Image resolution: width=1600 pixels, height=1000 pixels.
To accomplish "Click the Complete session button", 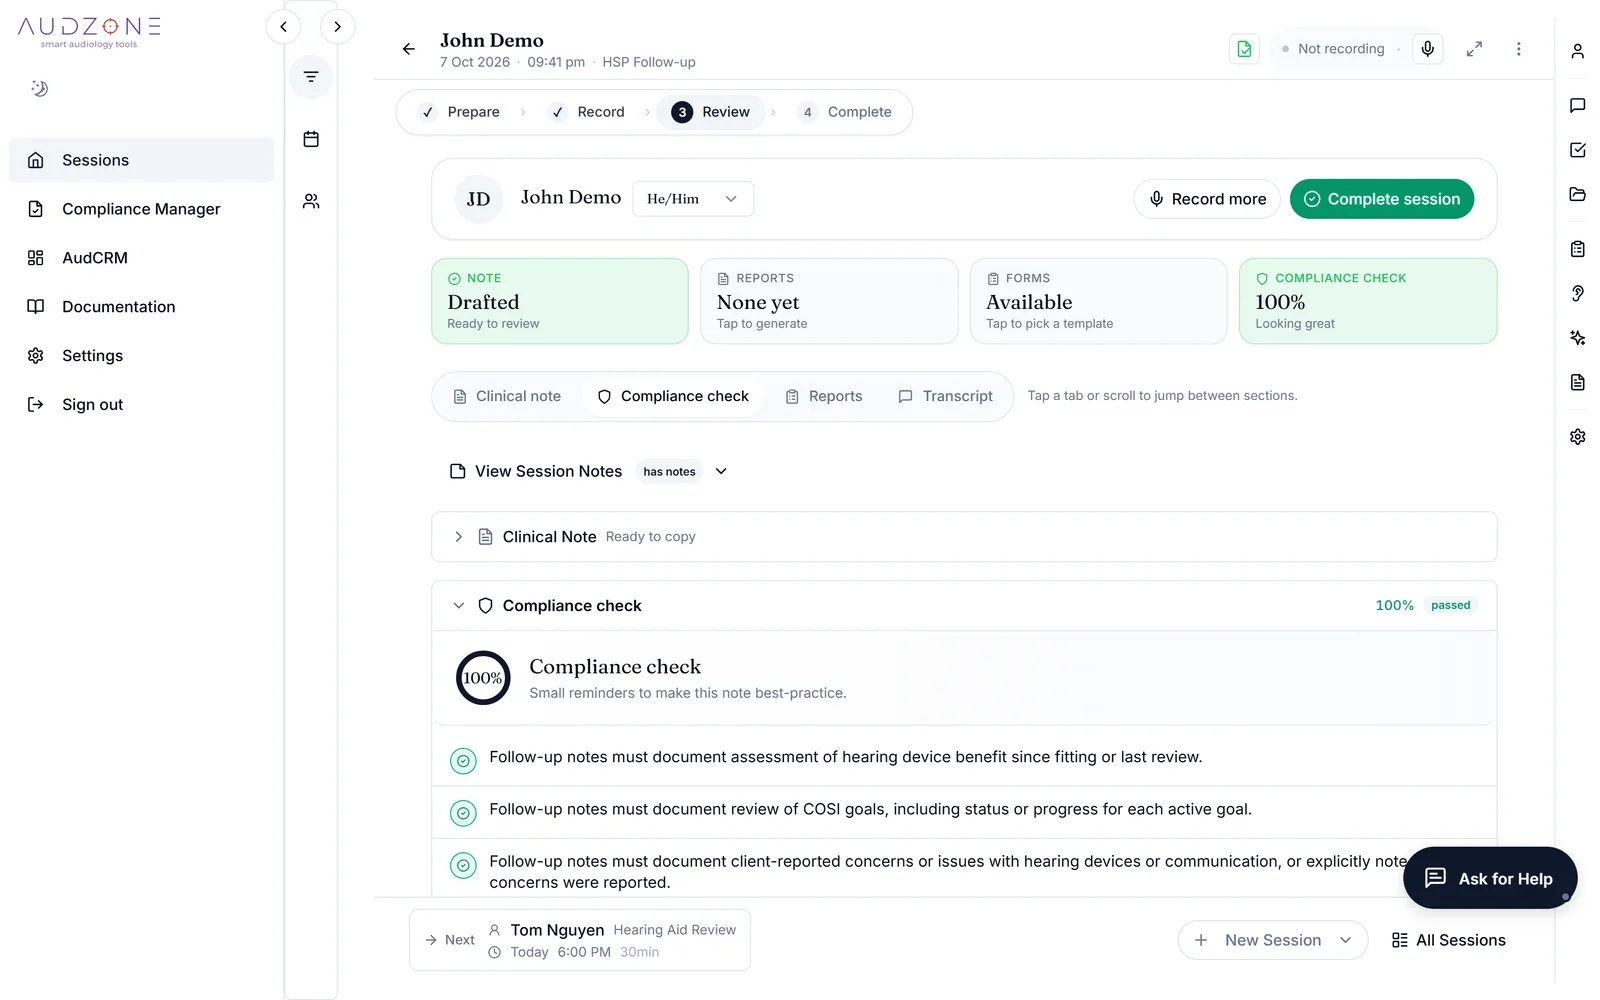I will coord(1382,199).
